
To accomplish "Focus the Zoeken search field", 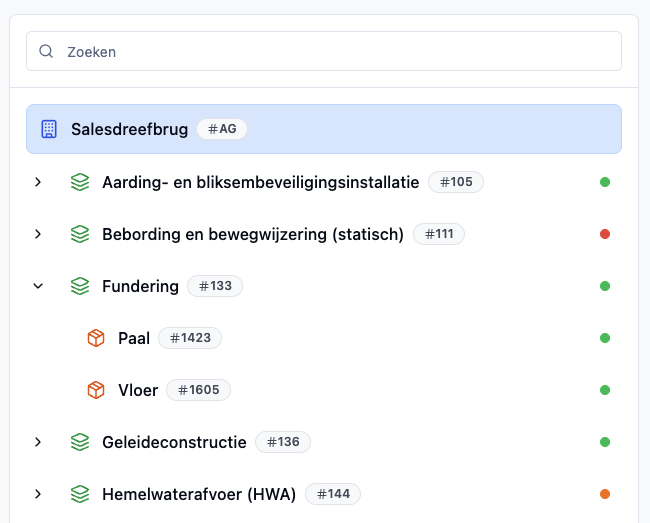I will (324, 51).
